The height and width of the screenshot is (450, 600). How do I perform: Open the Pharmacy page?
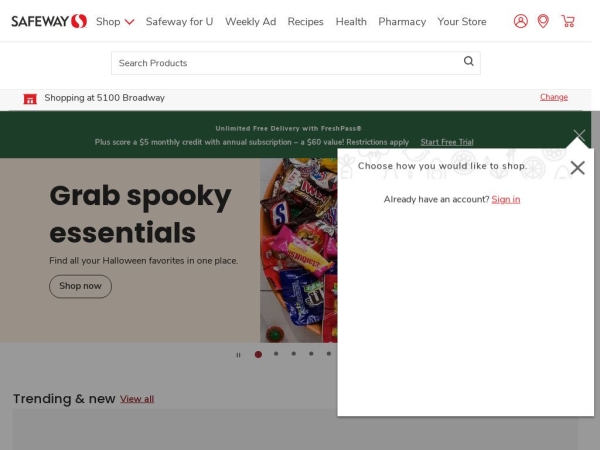point(402,22)
